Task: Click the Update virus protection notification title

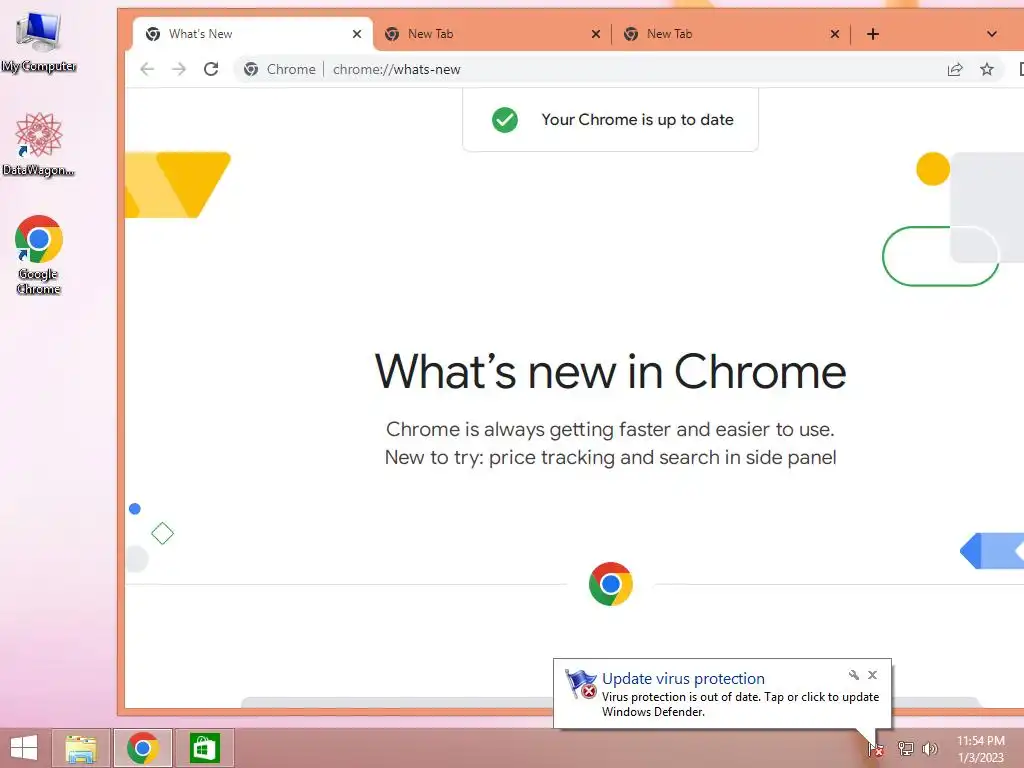Action: pos(683,679)
